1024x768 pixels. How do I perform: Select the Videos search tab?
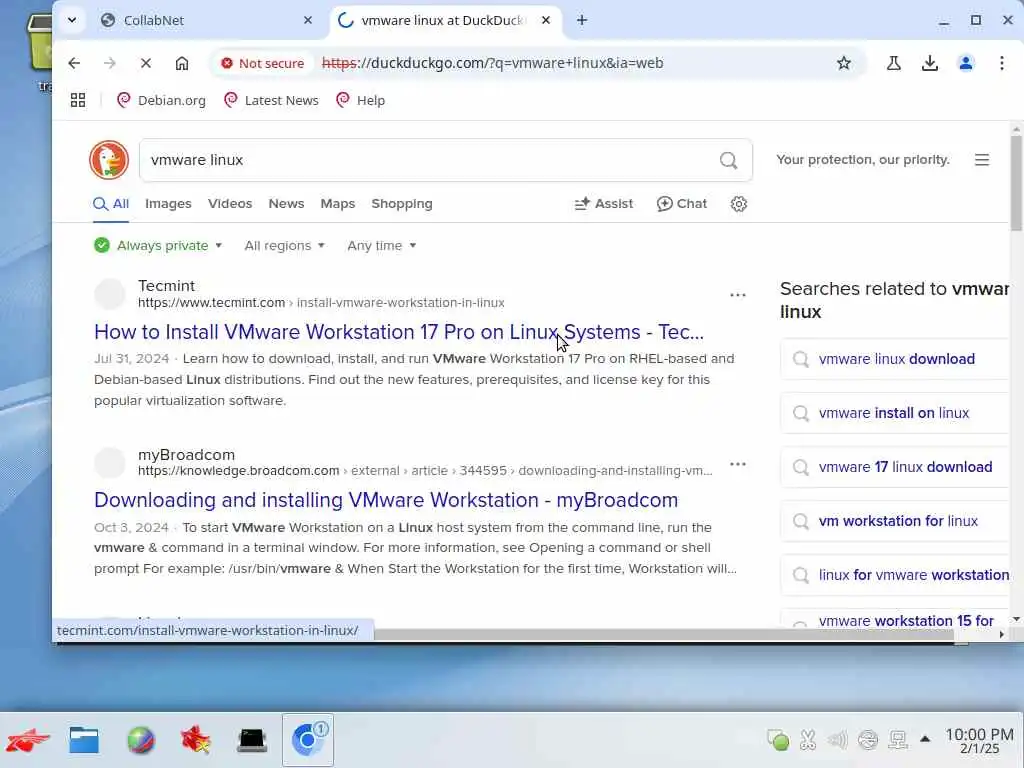(x=230, y=204)
